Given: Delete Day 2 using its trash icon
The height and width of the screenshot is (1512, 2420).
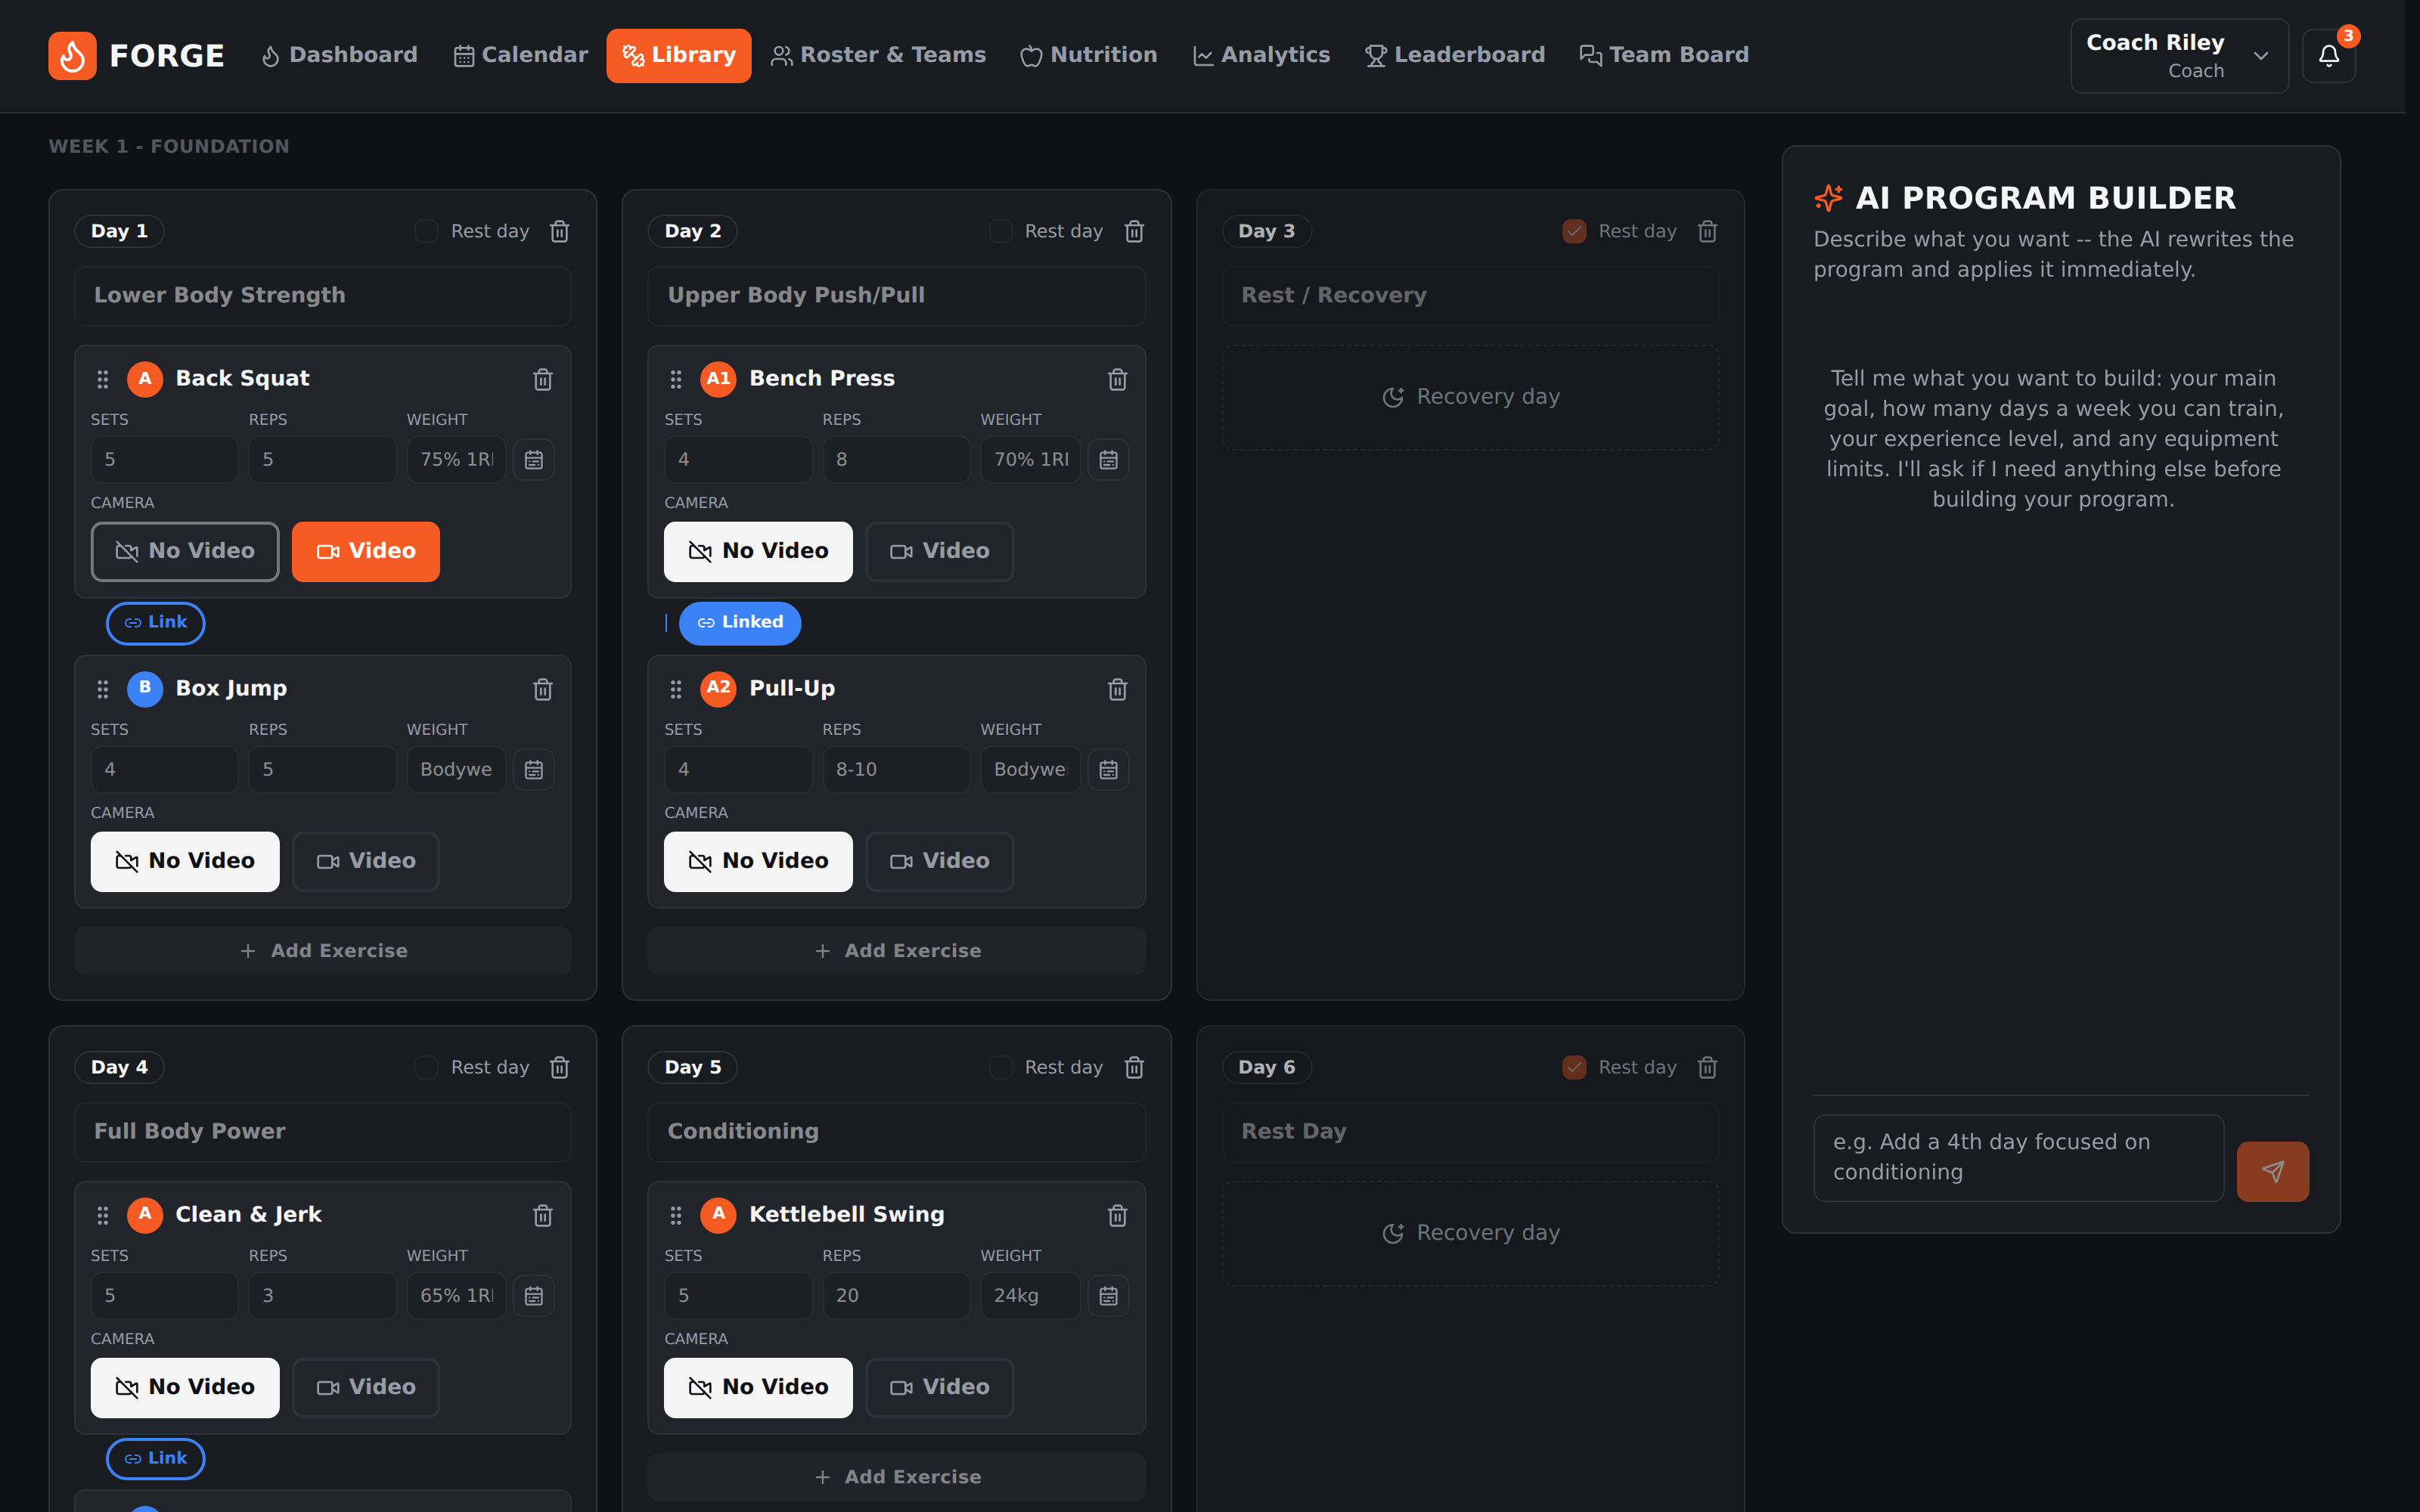Looking at the screenshot, I should [1134, 231].
